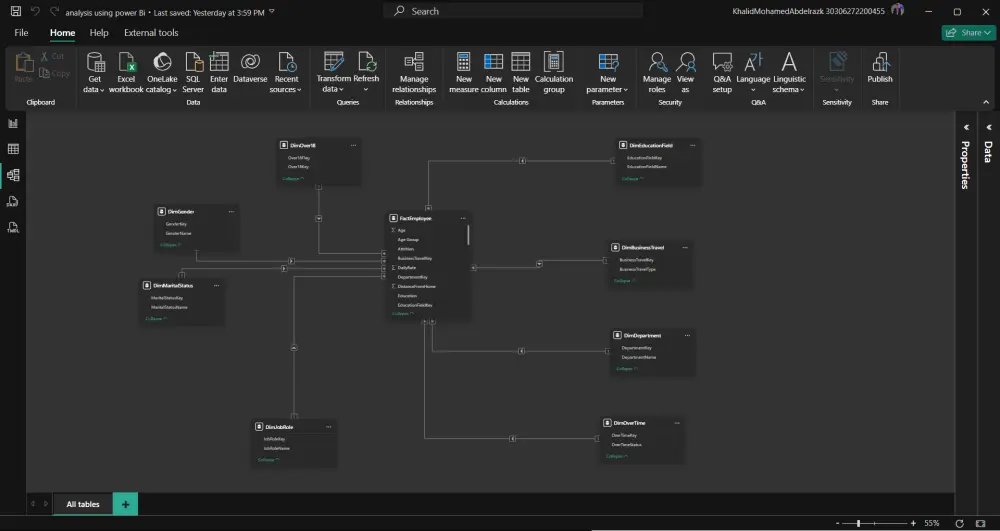The image size is (1000, 531).
Task: Collapse the DimOver18 table
Action: [x=293, y=178]
